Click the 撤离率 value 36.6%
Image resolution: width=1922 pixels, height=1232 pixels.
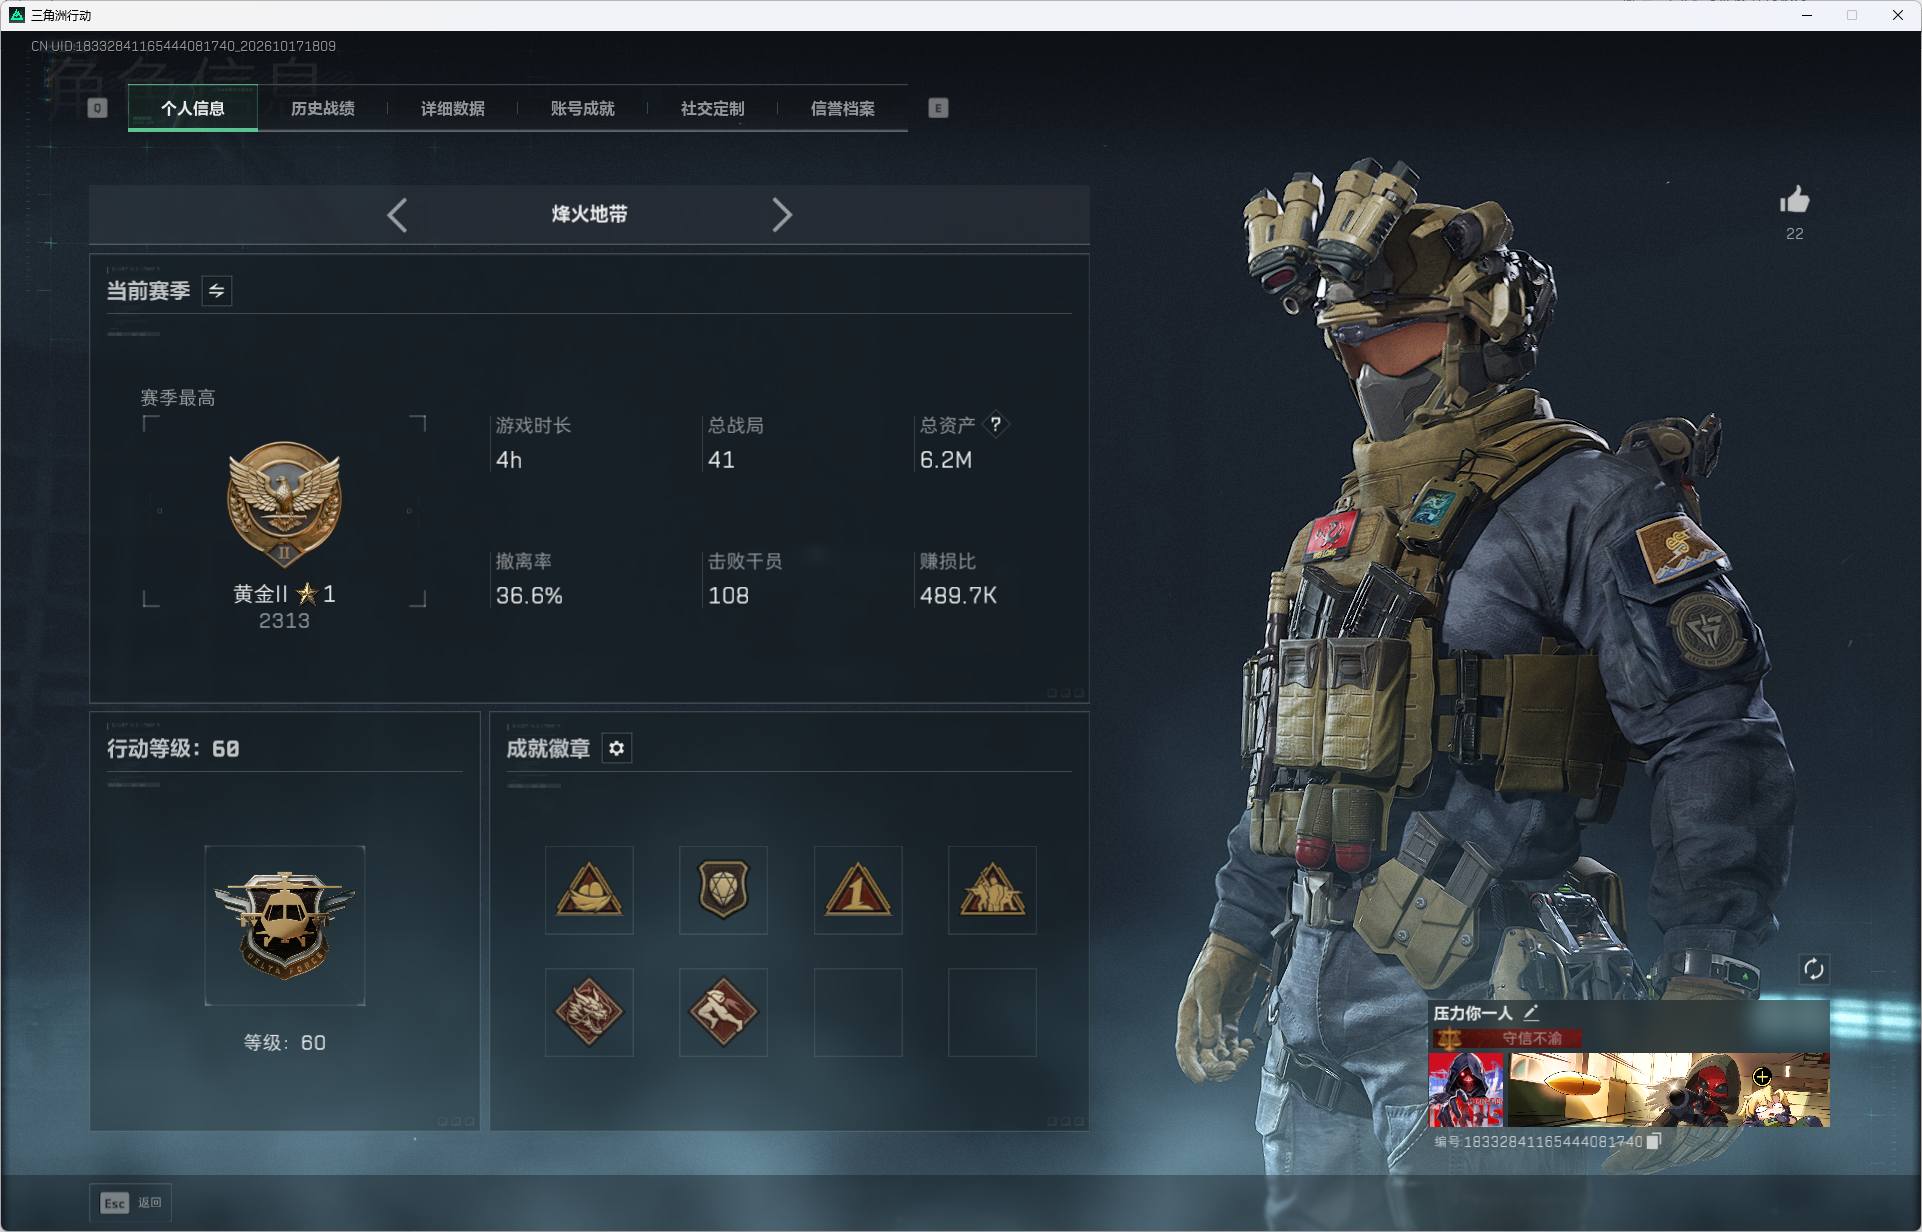click(x=529, y=596)
